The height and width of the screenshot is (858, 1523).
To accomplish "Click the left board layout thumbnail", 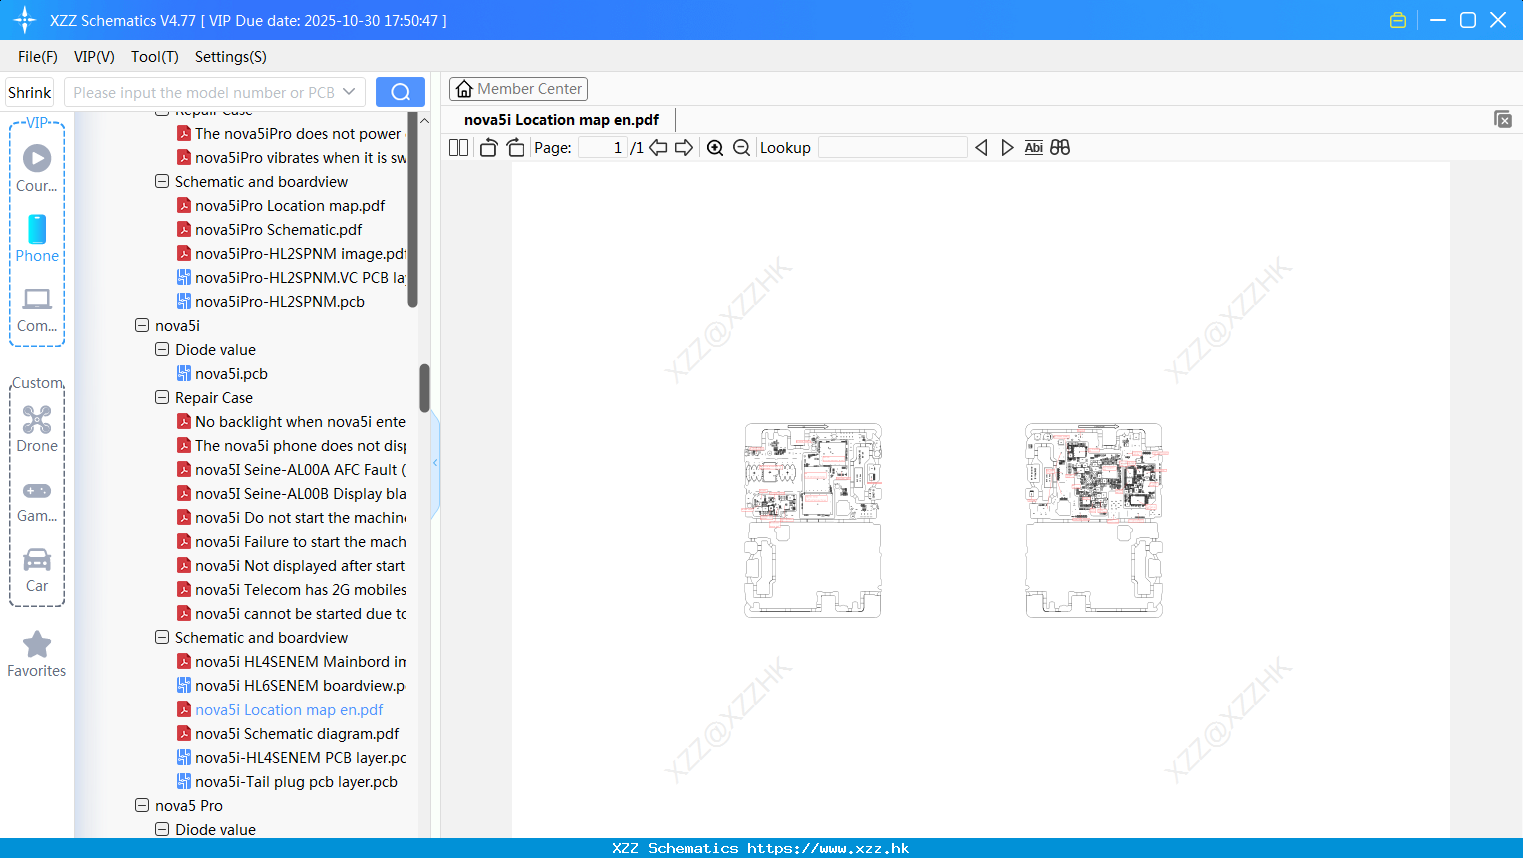I will click(813, 520).
